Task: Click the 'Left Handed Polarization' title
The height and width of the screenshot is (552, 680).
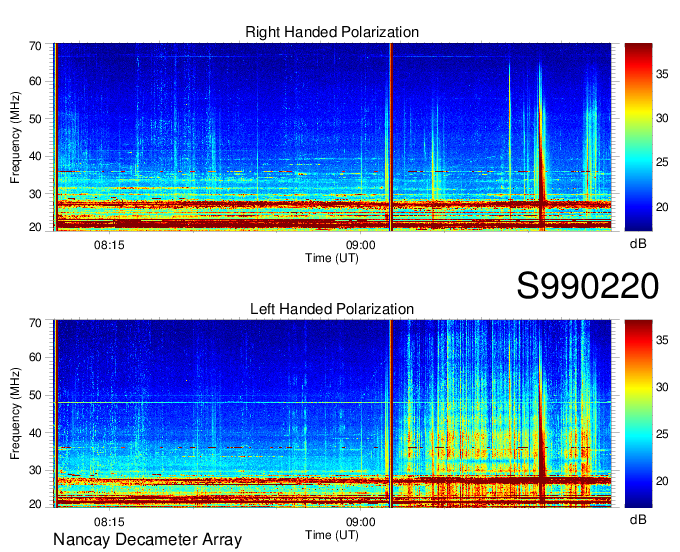Action: click(x=332, y=309)
